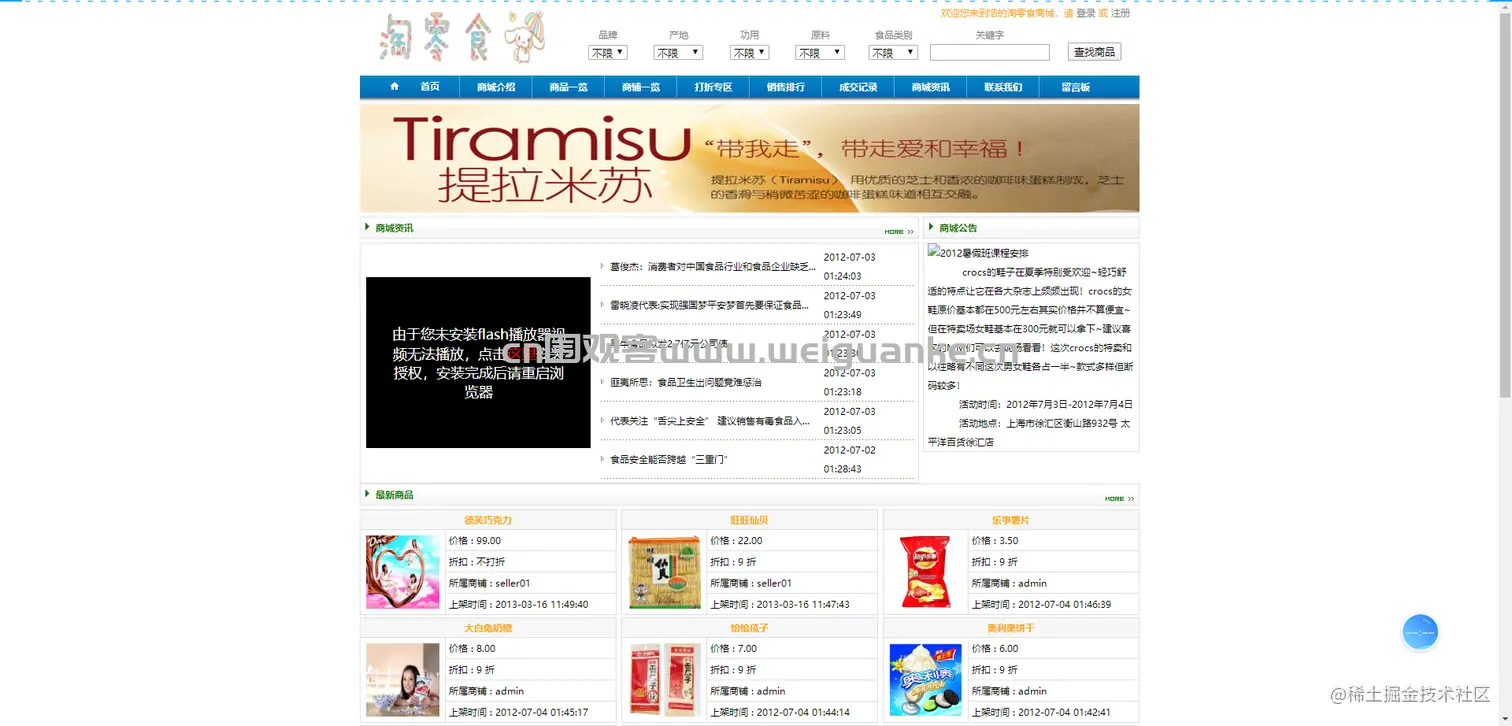Open MORE link in 商城资讯 header
The image size is (1512, 726).
coord(899,232)
